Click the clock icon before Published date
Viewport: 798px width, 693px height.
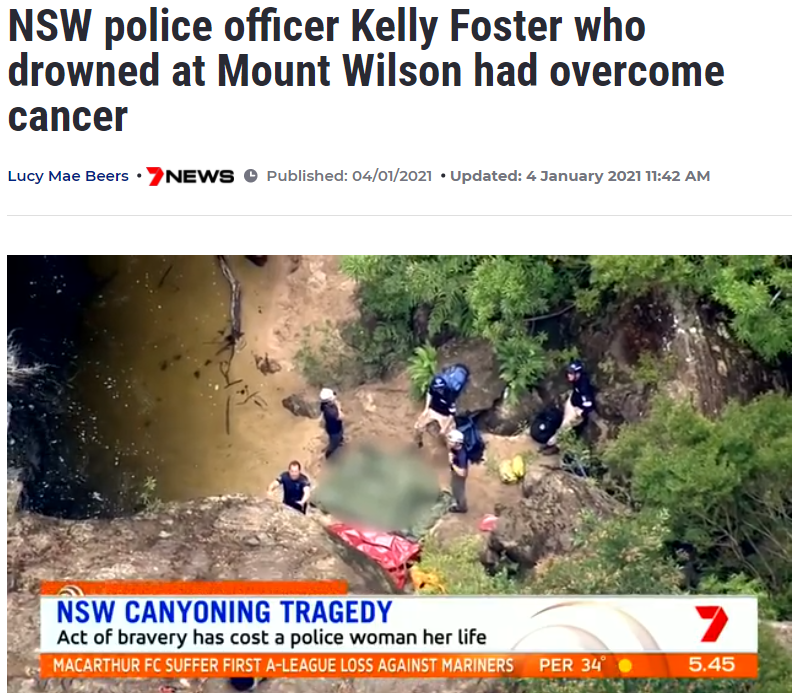point(250,176)
